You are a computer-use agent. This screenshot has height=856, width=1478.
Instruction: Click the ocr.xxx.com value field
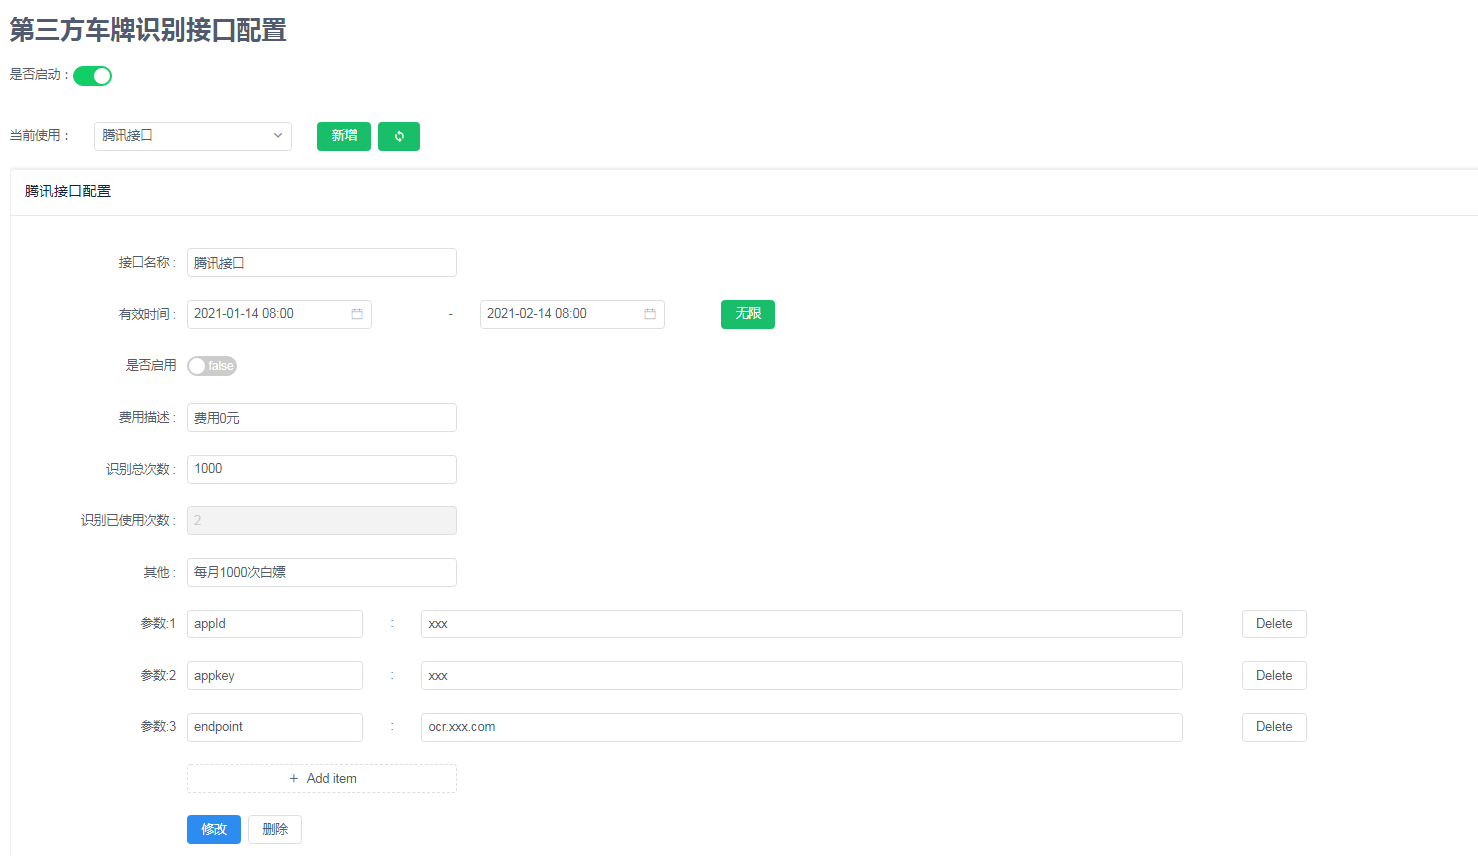coord(802,727)
